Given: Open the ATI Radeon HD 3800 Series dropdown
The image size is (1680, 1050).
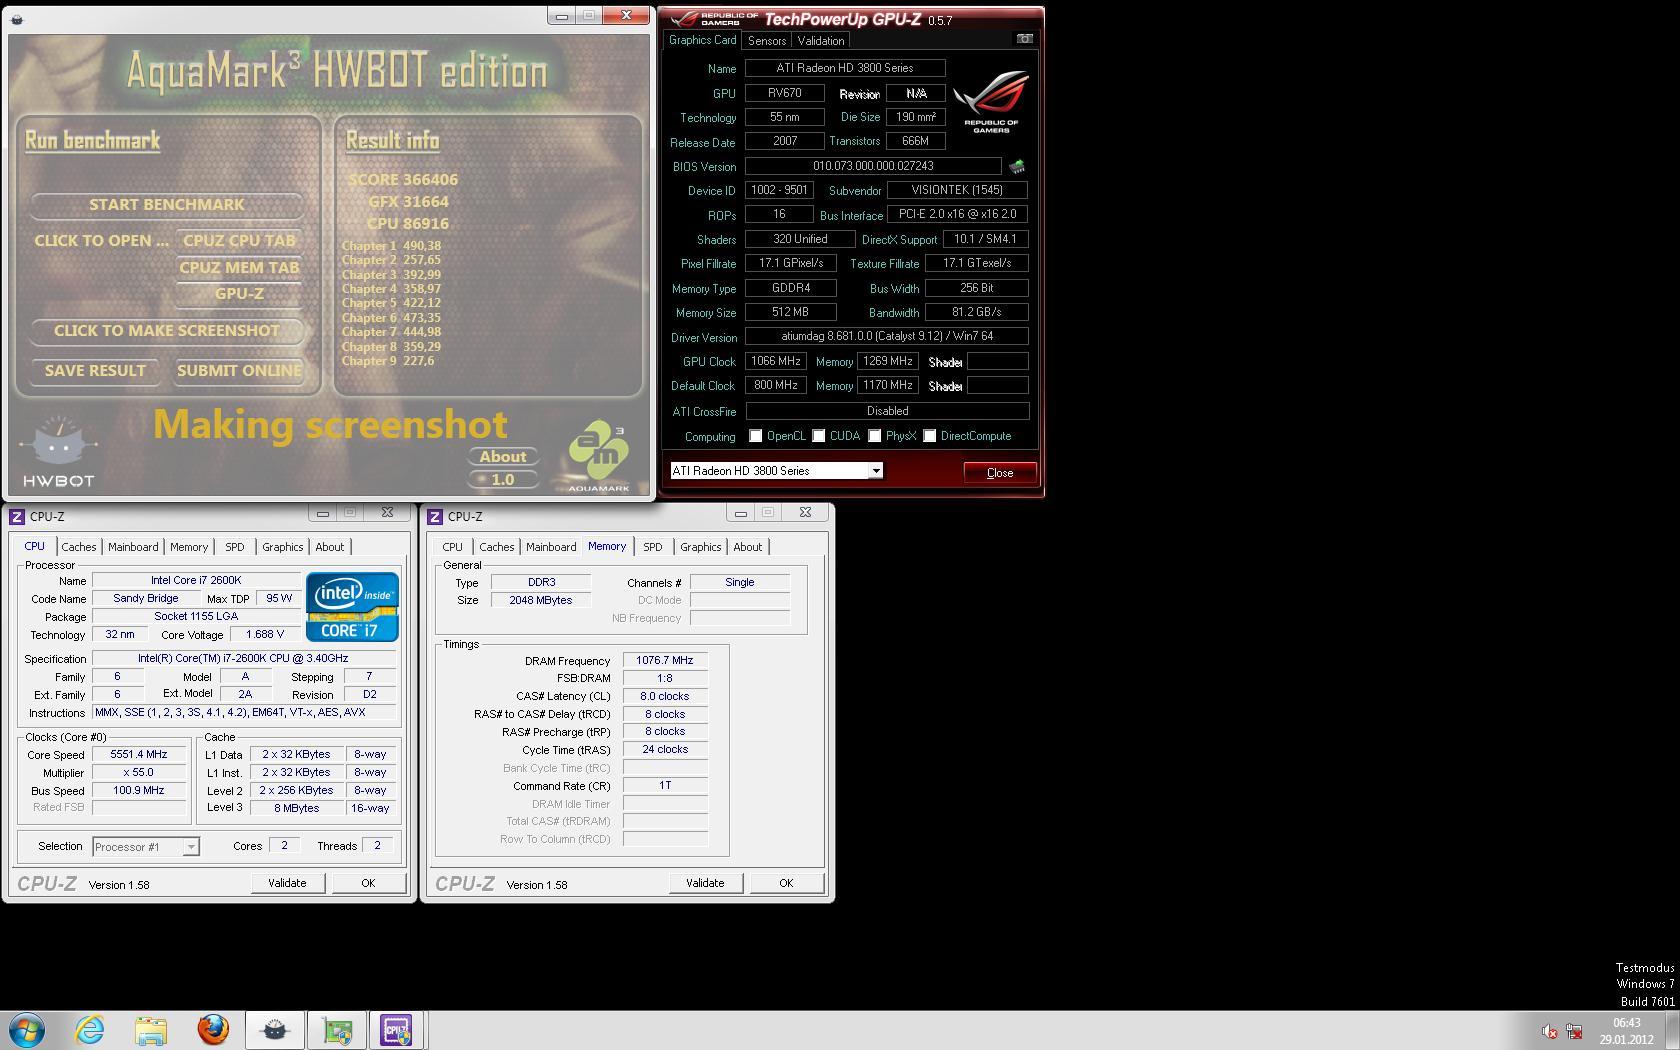Looking at the screenshot, I should (777, 471).
